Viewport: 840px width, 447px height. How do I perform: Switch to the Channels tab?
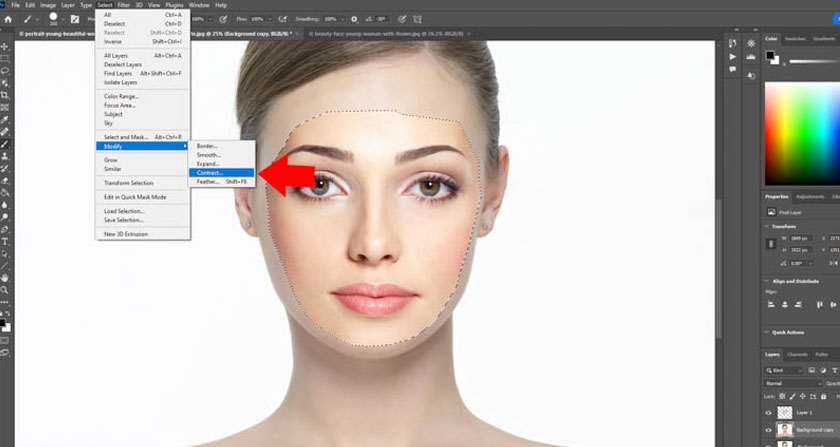(x=798, y=355)
